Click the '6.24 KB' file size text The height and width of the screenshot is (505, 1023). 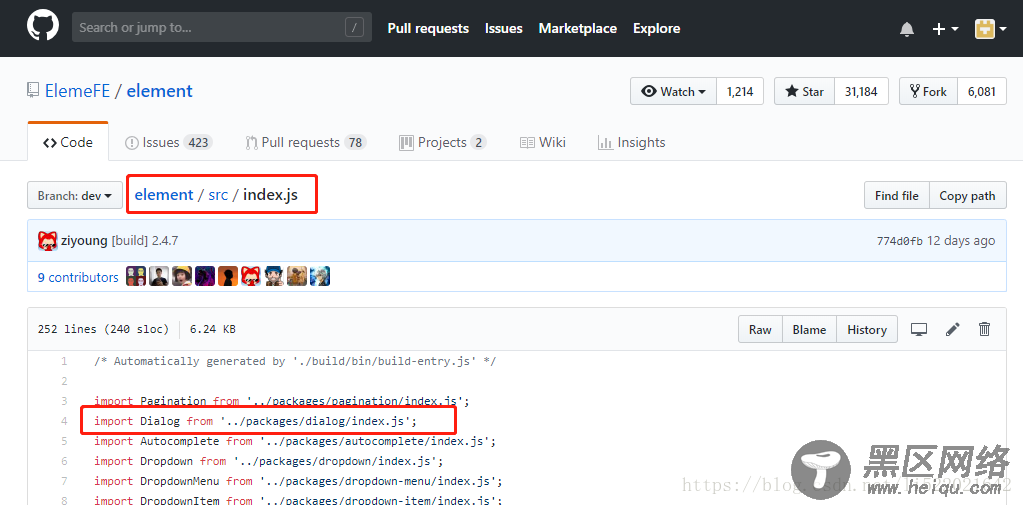[x=213, y=329]
